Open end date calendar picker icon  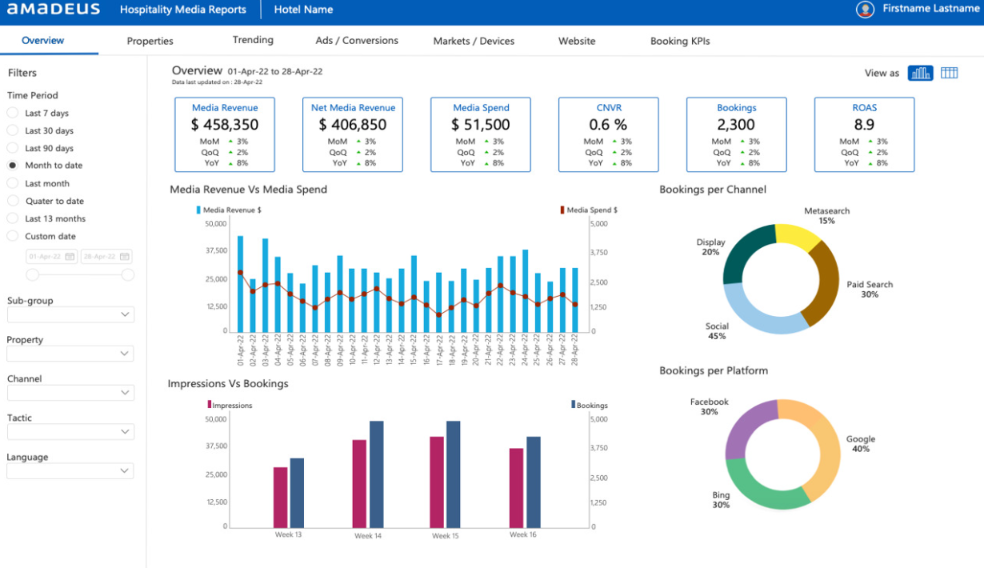click(x=124, y=256)
